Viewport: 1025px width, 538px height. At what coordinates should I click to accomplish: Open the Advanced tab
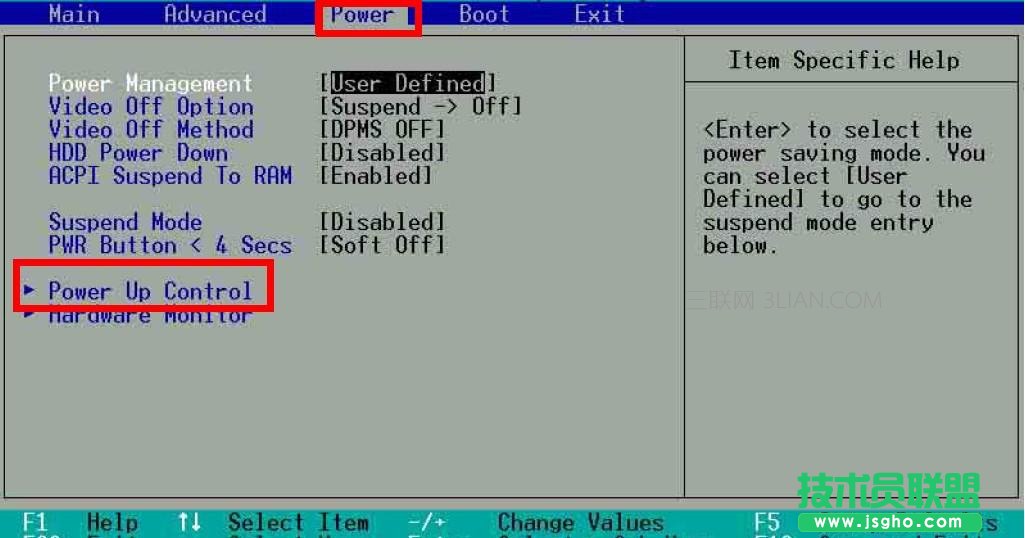point(215,14)
